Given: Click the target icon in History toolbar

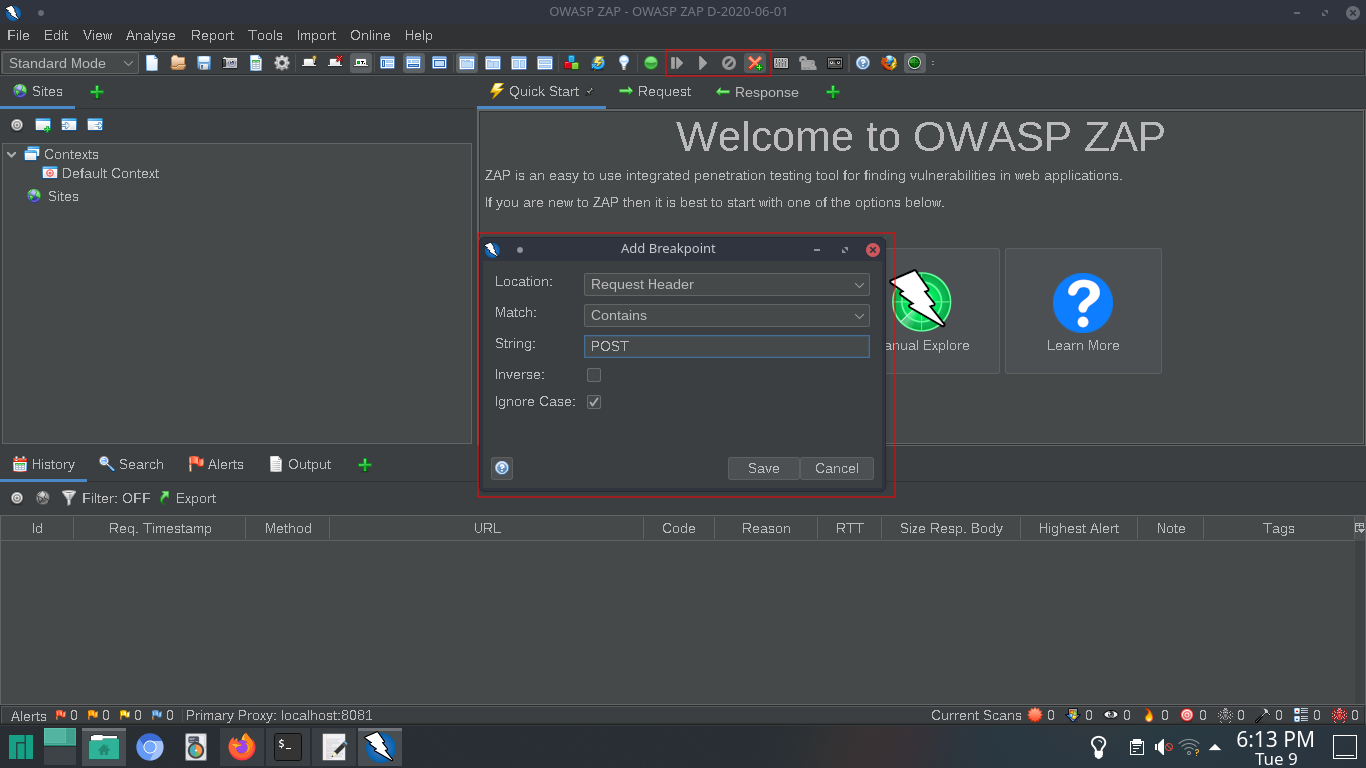Looking at the screenshot, I should coord(17,498).
